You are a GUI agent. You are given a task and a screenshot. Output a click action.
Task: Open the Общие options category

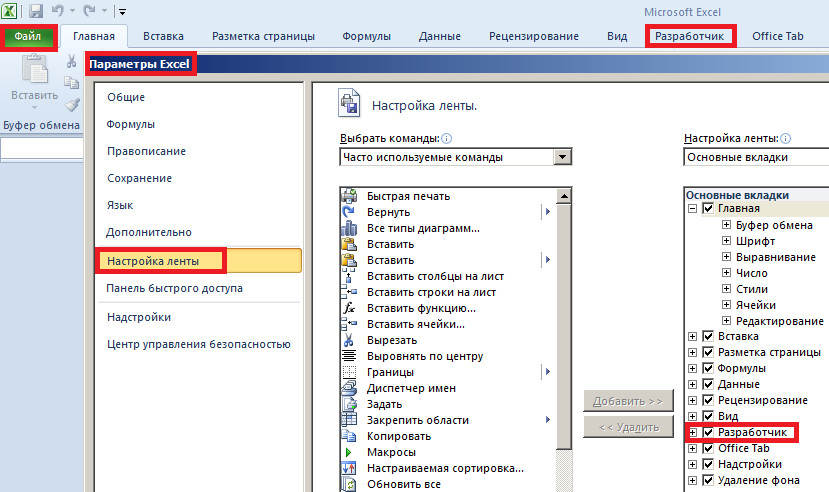[126, 97]
